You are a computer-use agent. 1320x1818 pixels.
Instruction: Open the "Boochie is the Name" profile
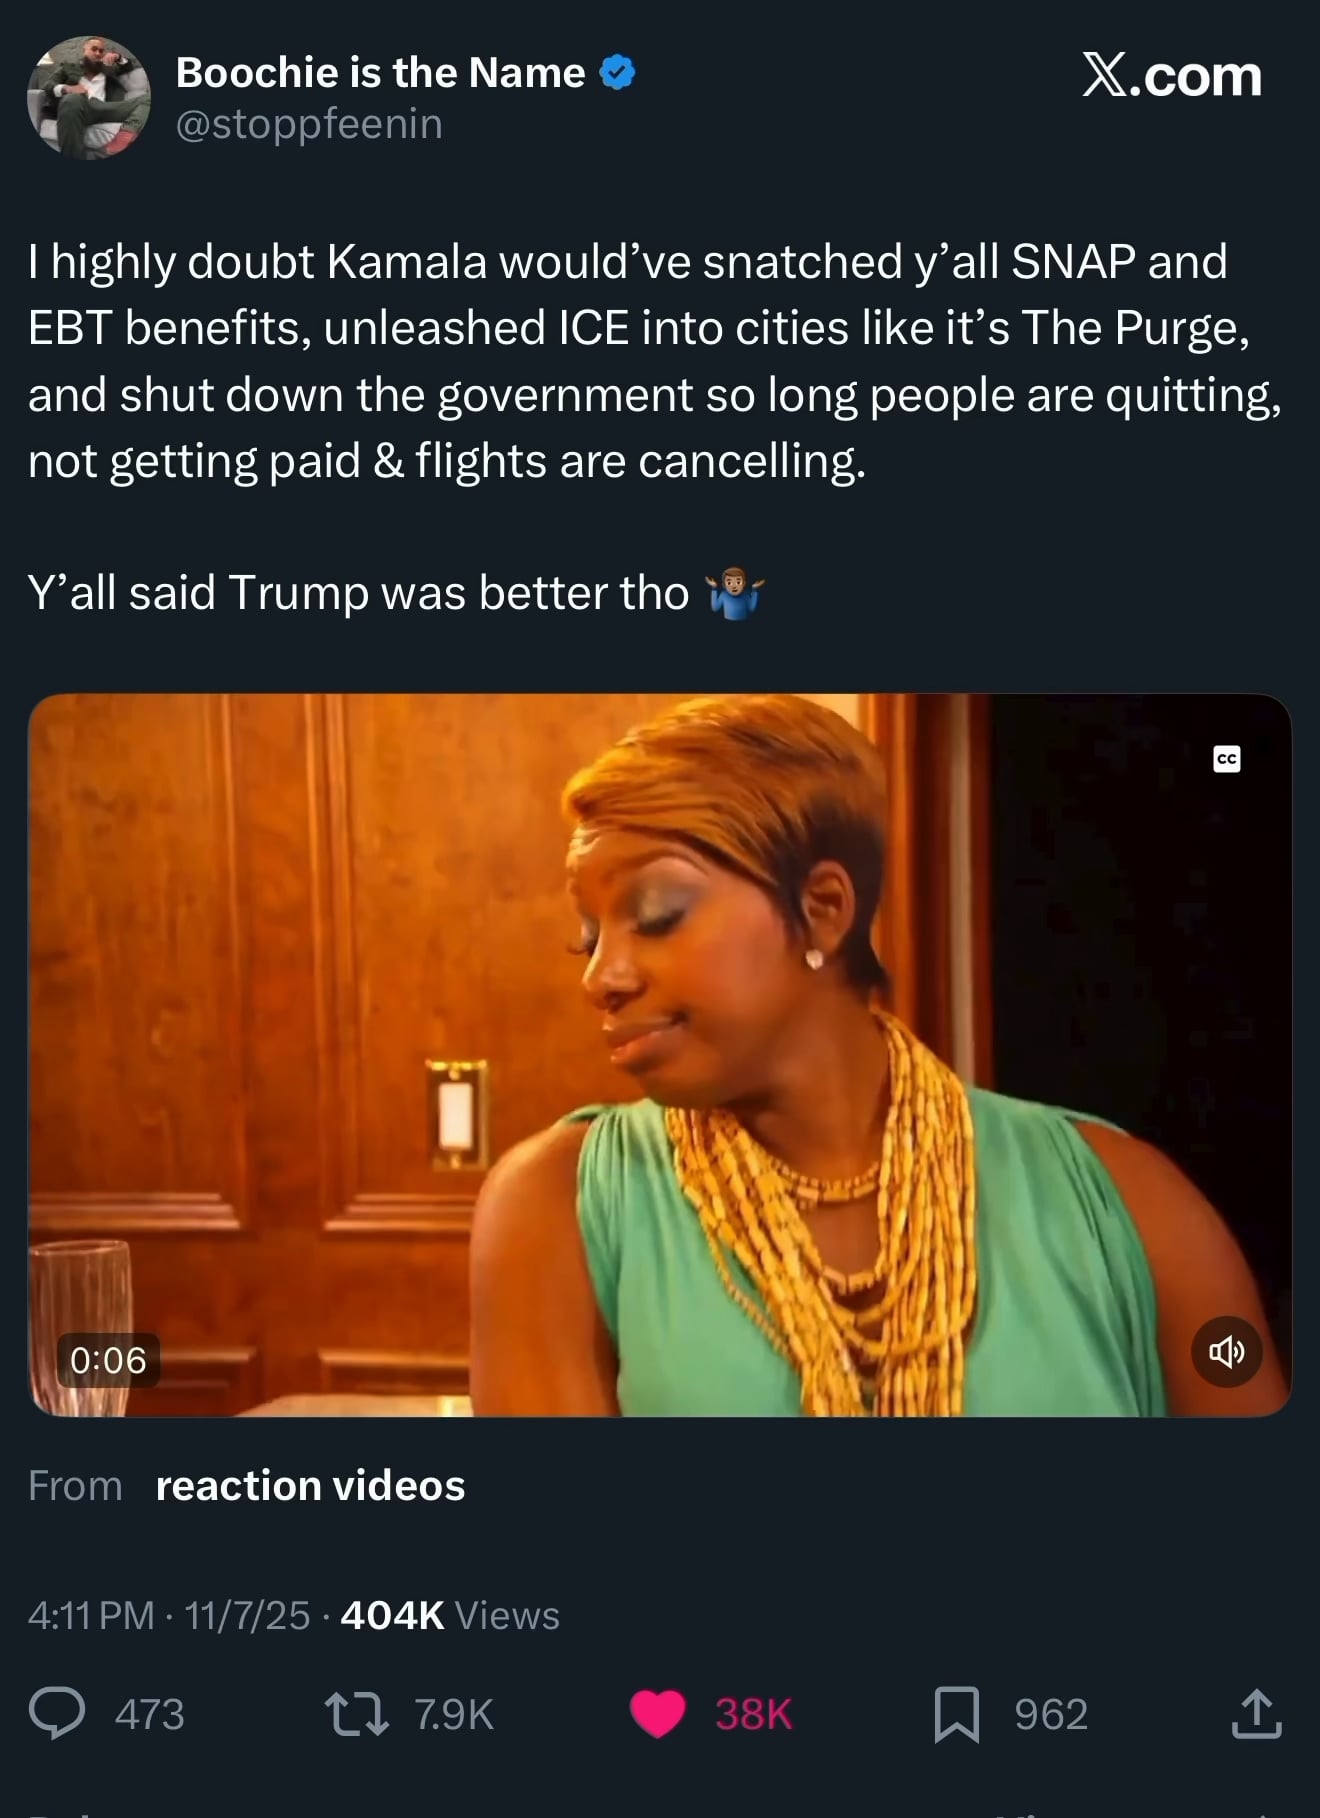[x=380, y=73]
